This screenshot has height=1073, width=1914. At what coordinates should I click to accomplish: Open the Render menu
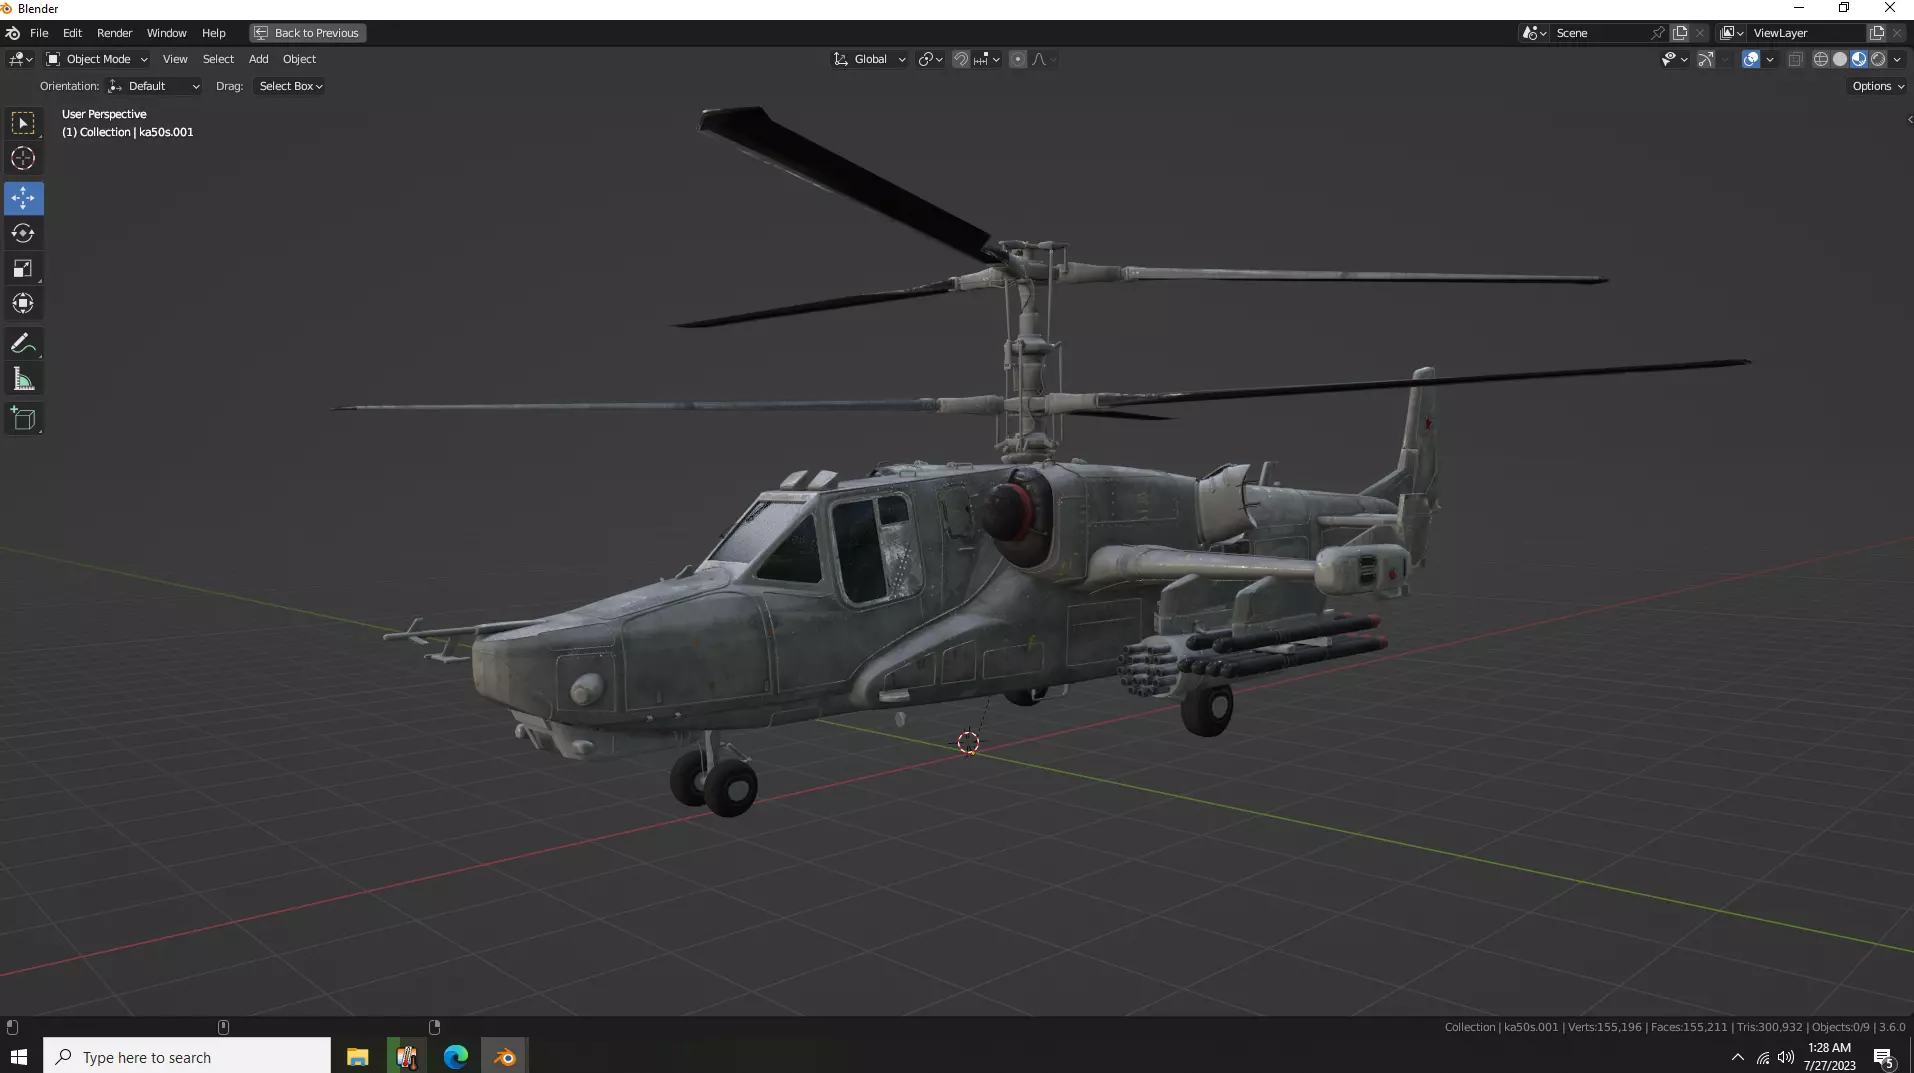114,33
